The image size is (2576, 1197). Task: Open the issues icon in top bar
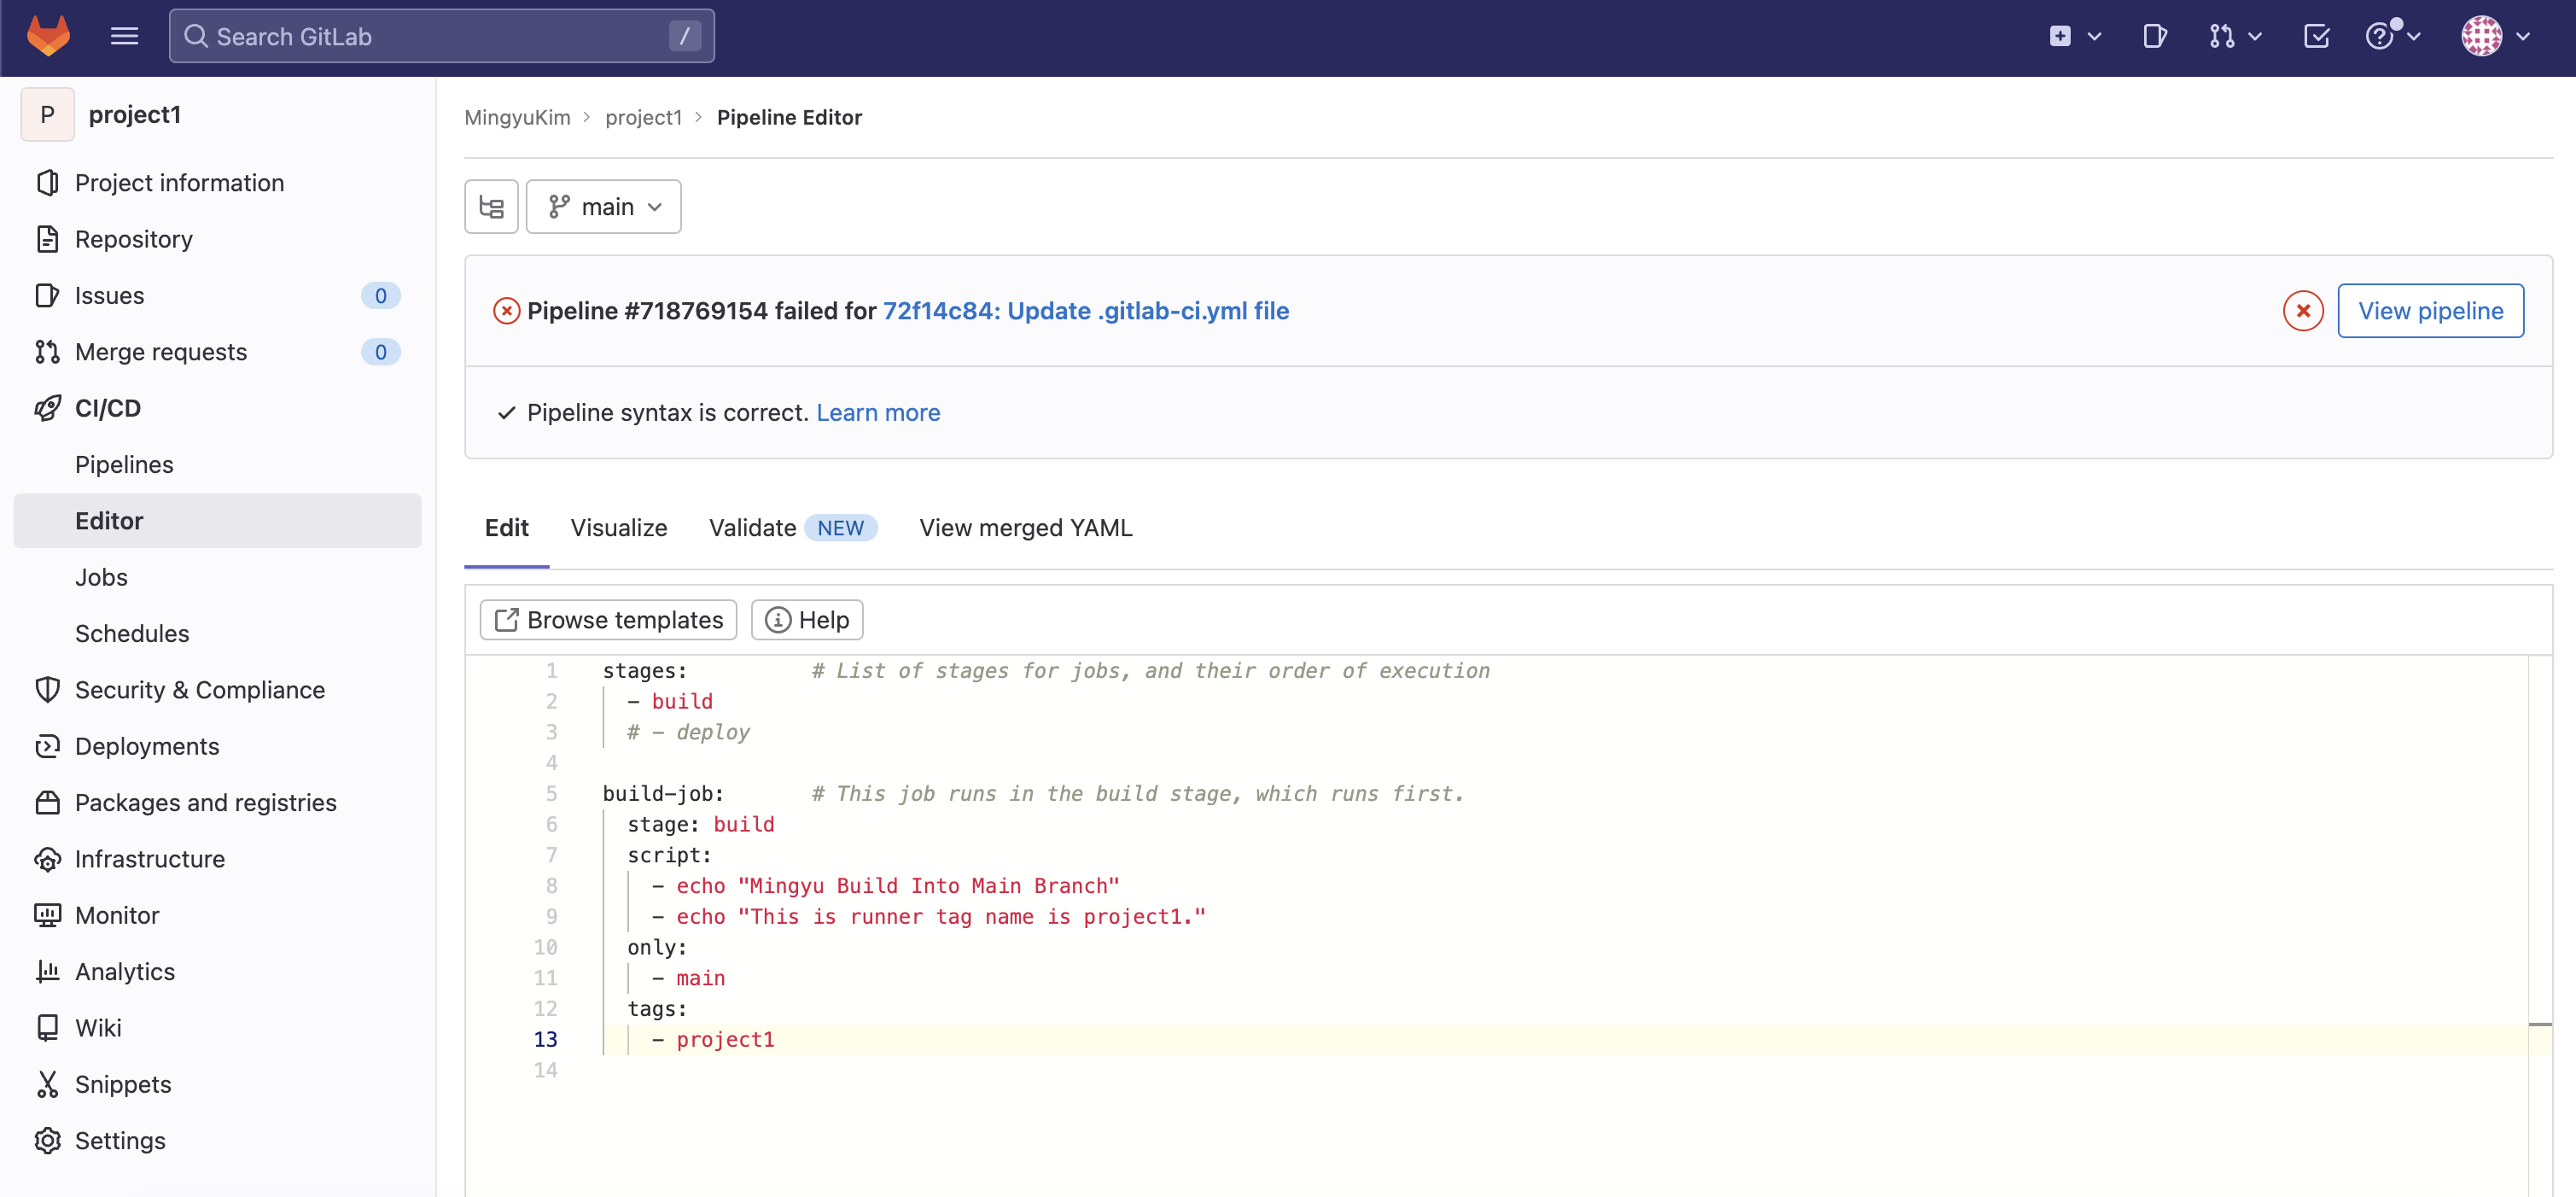[2154, 36]
